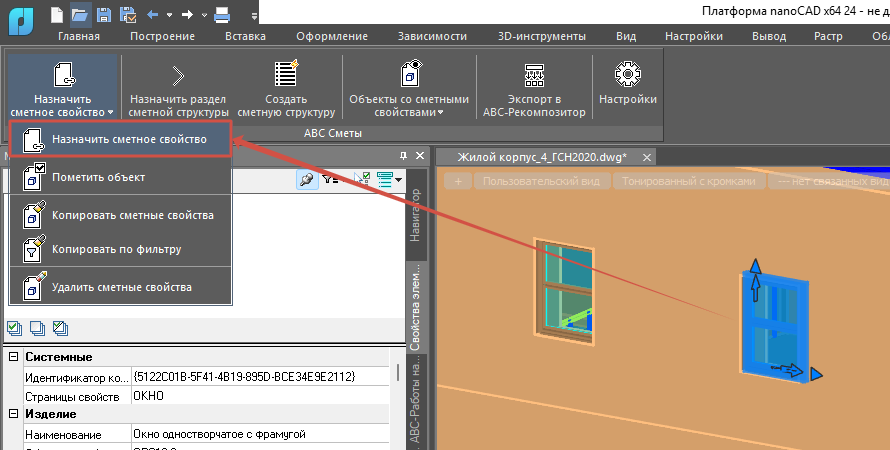The height and width of the screenshot is (450, 890).
Task: Open the Настройки ribbon tab
Action: point(694,36)
